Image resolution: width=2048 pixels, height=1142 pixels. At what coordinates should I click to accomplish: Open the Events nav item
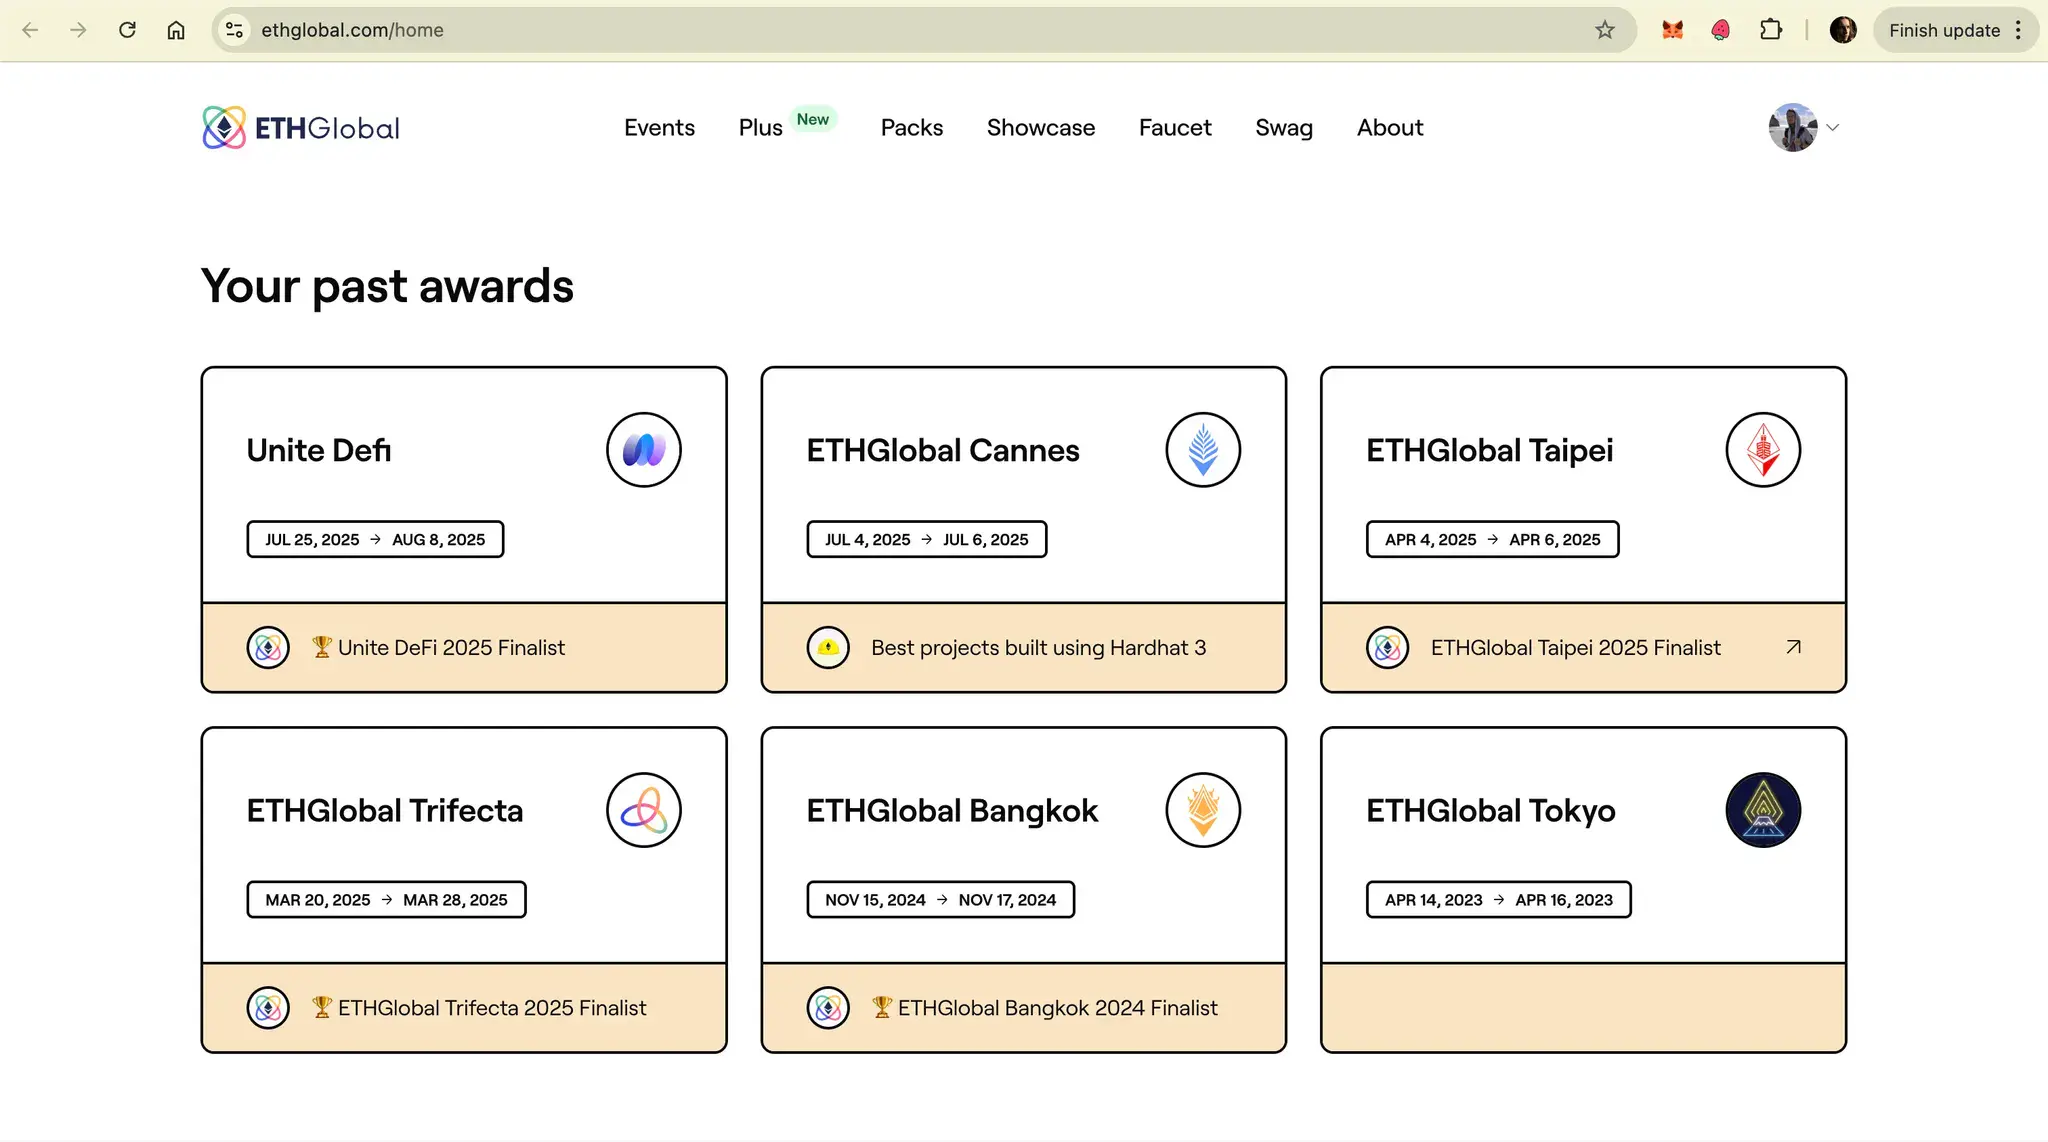coord(659,128)
